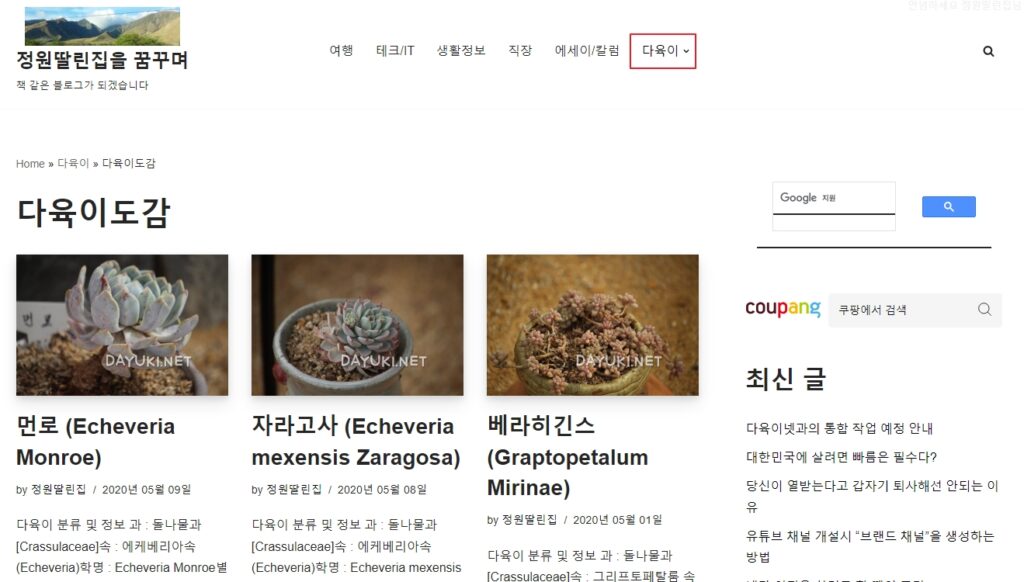Click the Coupang logo
The image size is (1024, 582).
coord(782,308)
